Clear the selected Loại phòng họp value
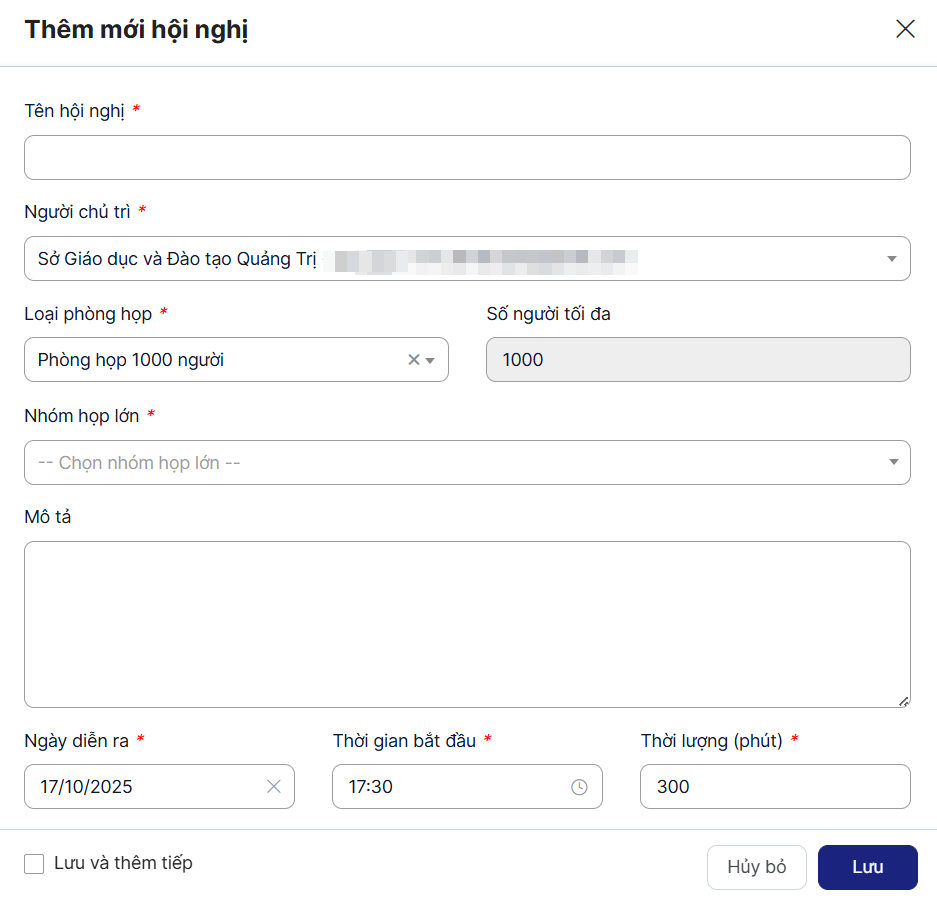 [x=413, y=360]
